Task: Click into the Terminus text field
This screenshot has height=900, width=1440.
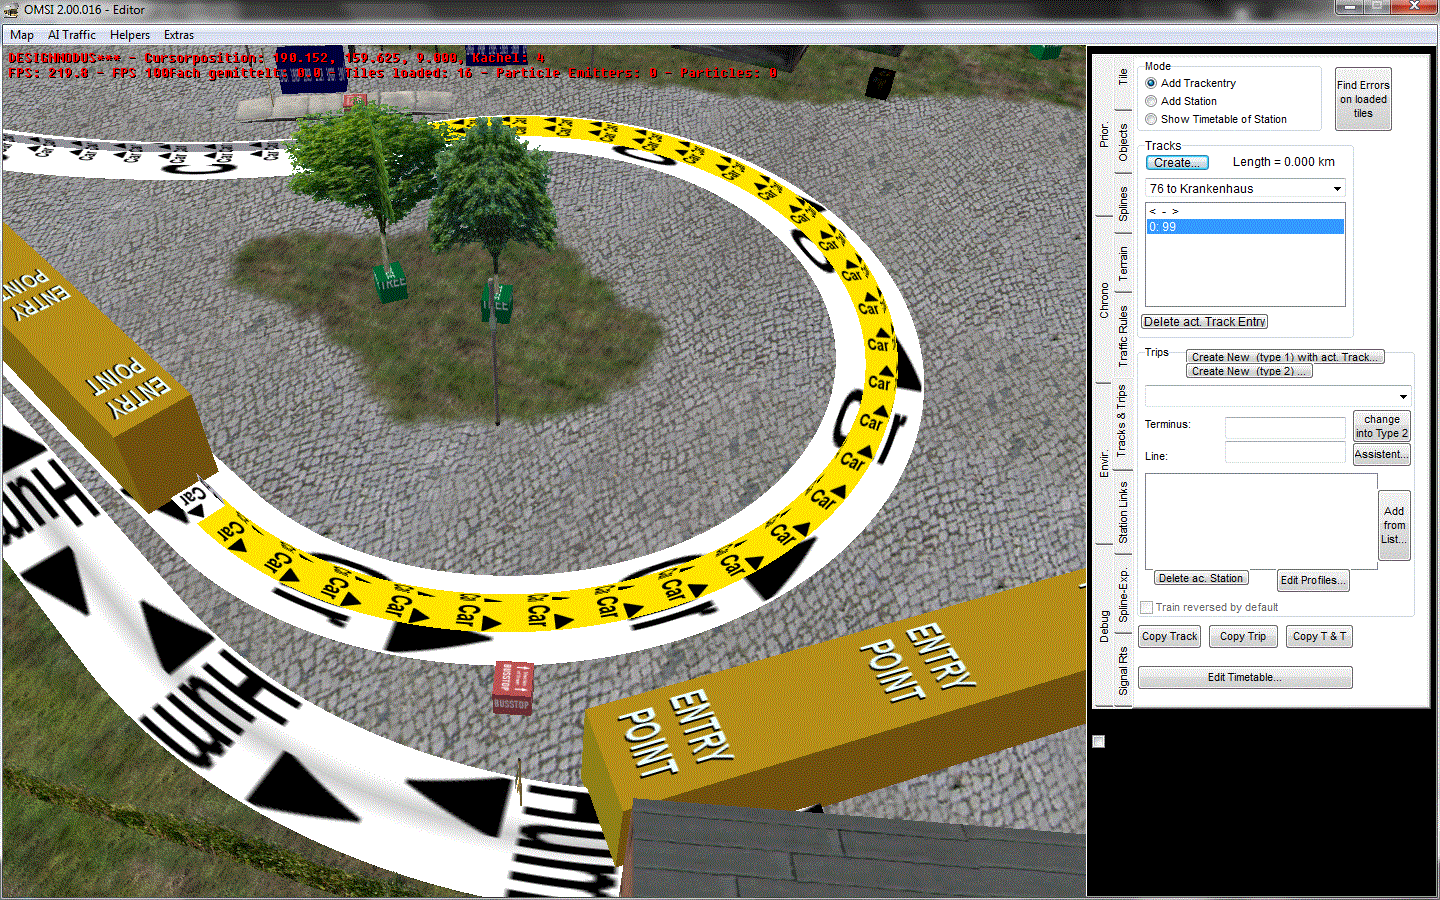Action: pos(1285,427)
